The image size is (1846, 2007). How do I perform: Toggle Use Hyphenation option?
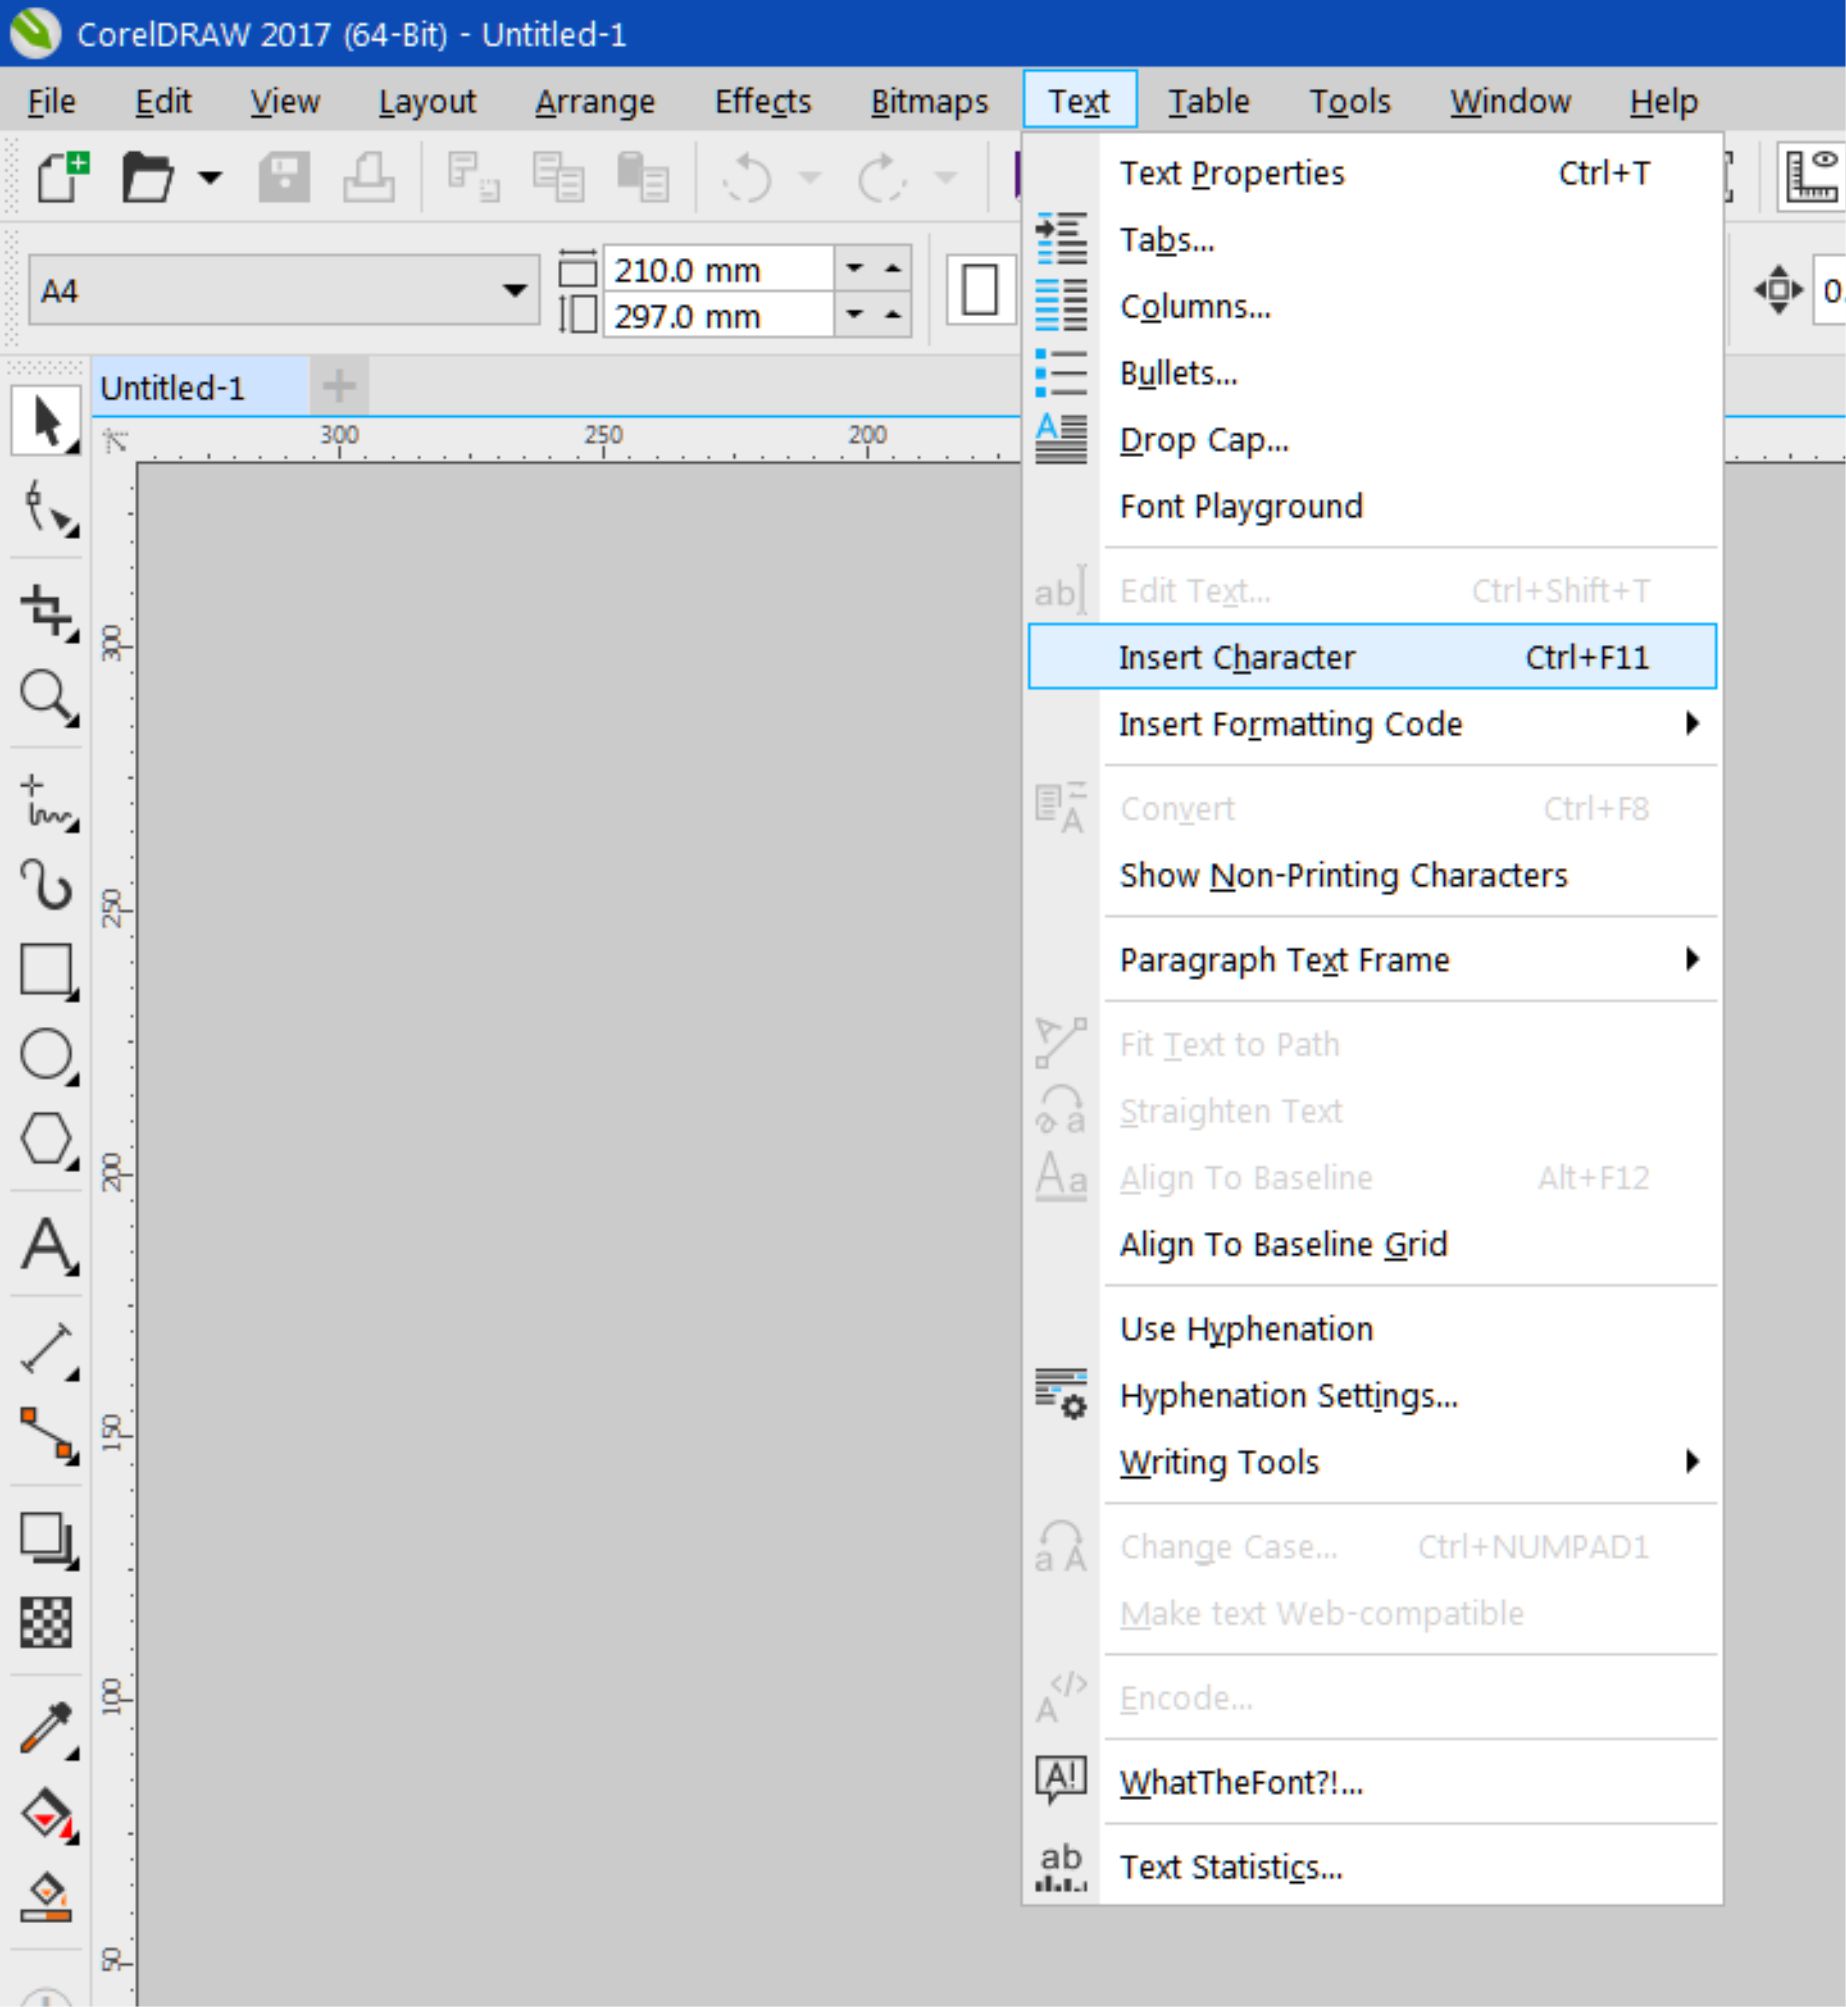pyautogui.click(x=1246, y=1329)
